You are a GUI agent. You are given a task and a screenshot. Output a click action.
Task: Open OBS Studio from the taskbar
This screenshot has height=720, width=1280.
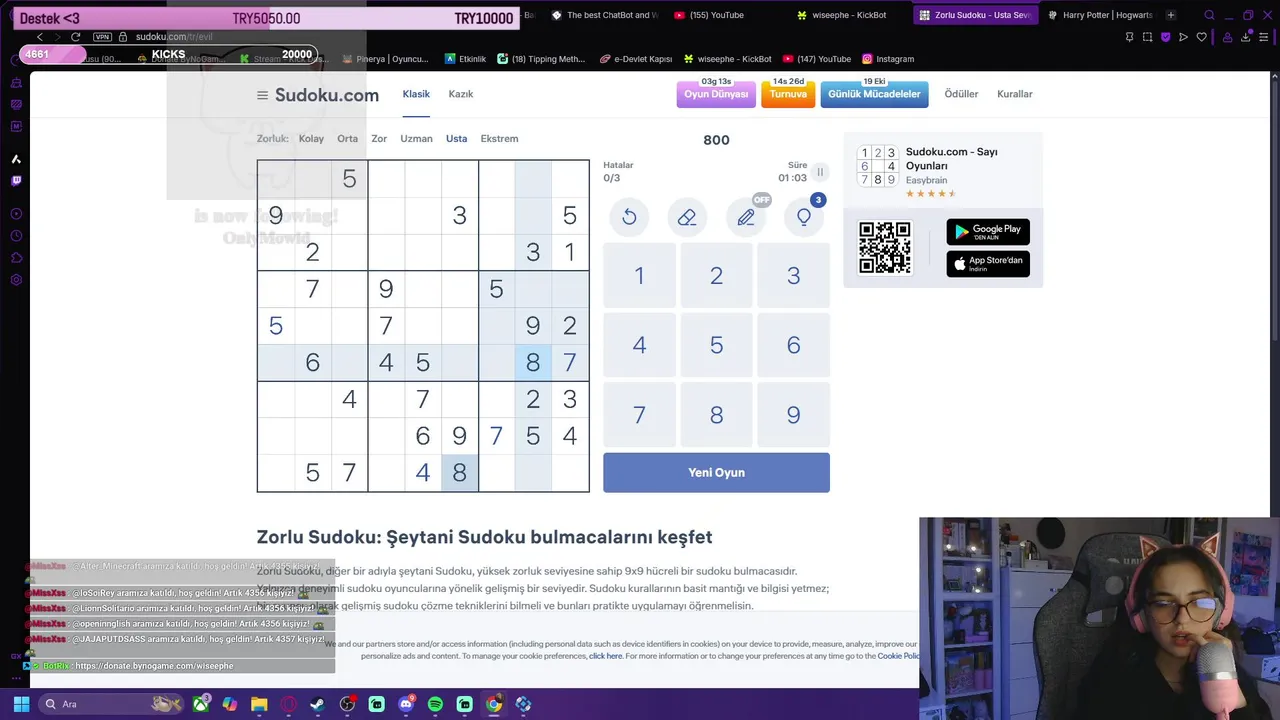click(x=347, y=704)
